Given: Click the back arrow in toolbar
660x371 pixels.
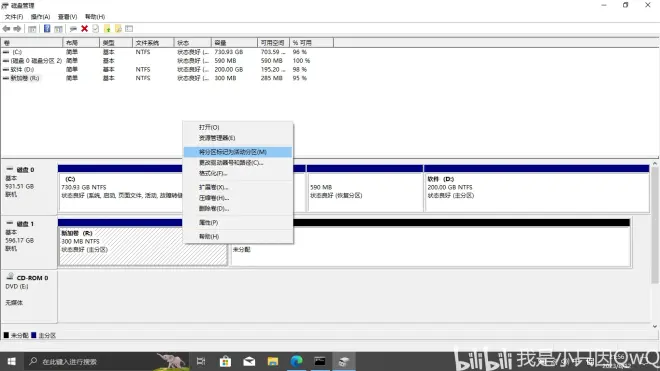Looking at the screenshot, I should coord(6,29).
